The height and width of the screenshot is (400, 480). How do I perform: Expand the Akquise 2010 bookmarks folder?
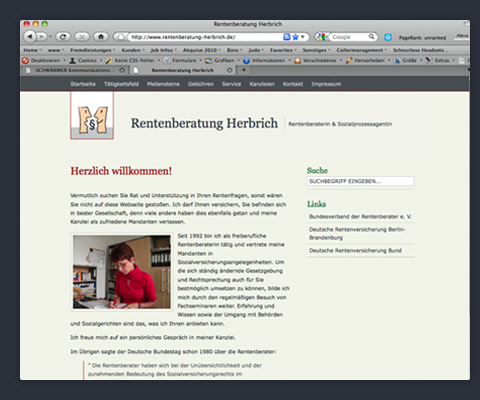tap(202, 50)
